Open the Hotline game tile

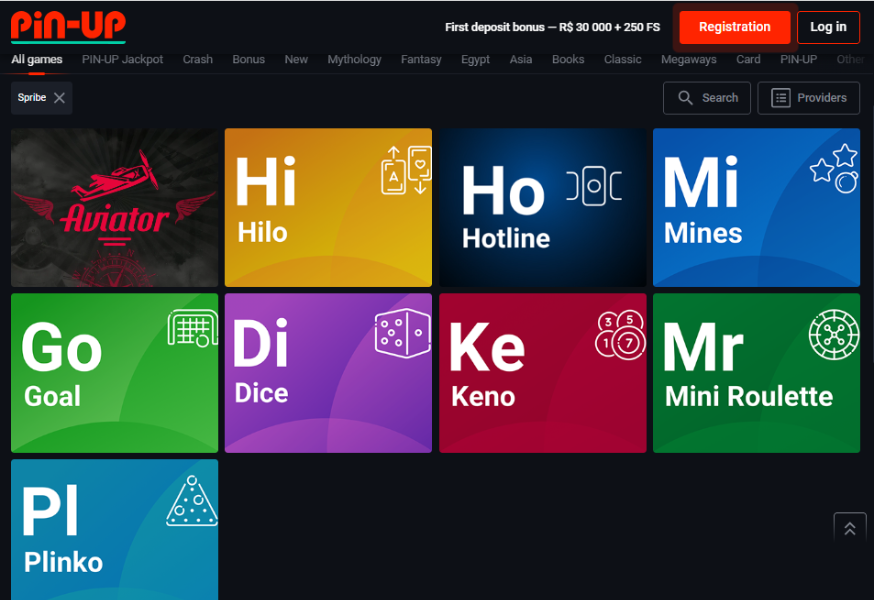542,207
